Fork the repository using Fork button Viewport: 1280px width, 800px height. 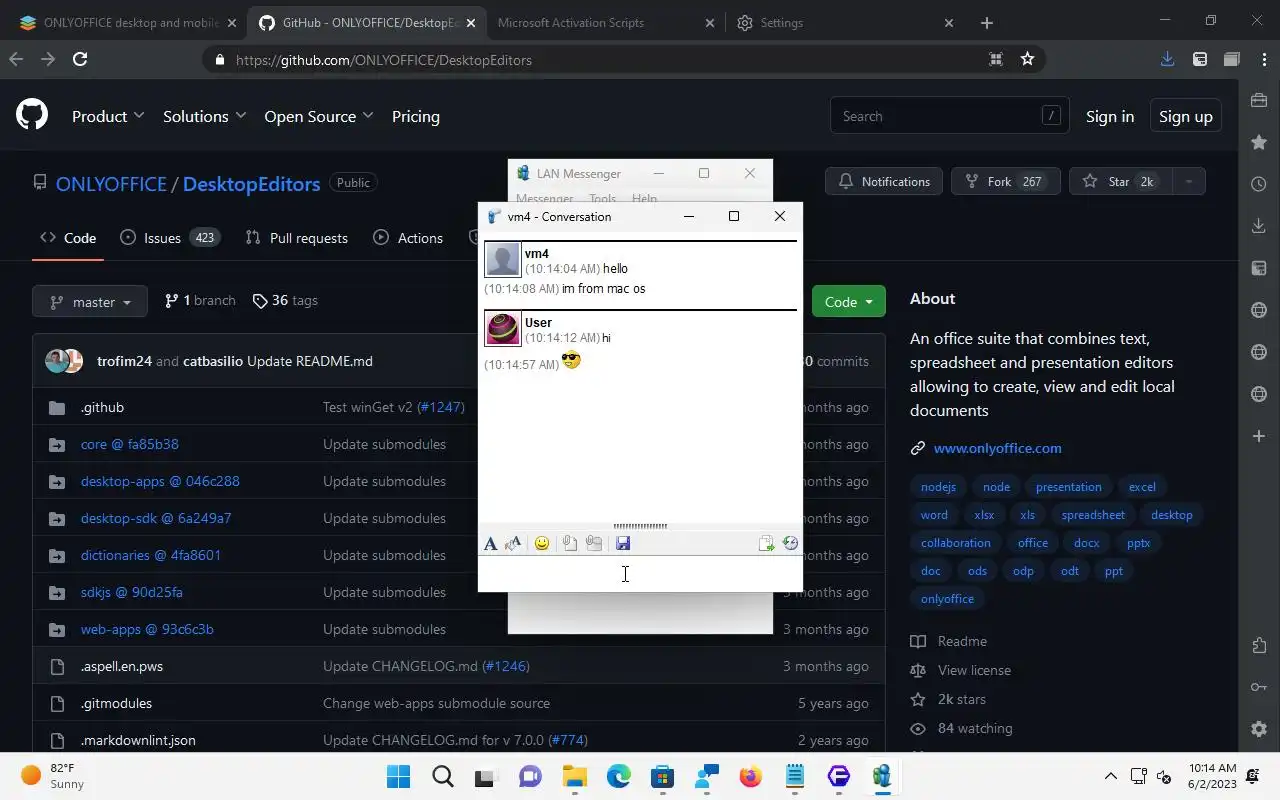coord(1005,181)
